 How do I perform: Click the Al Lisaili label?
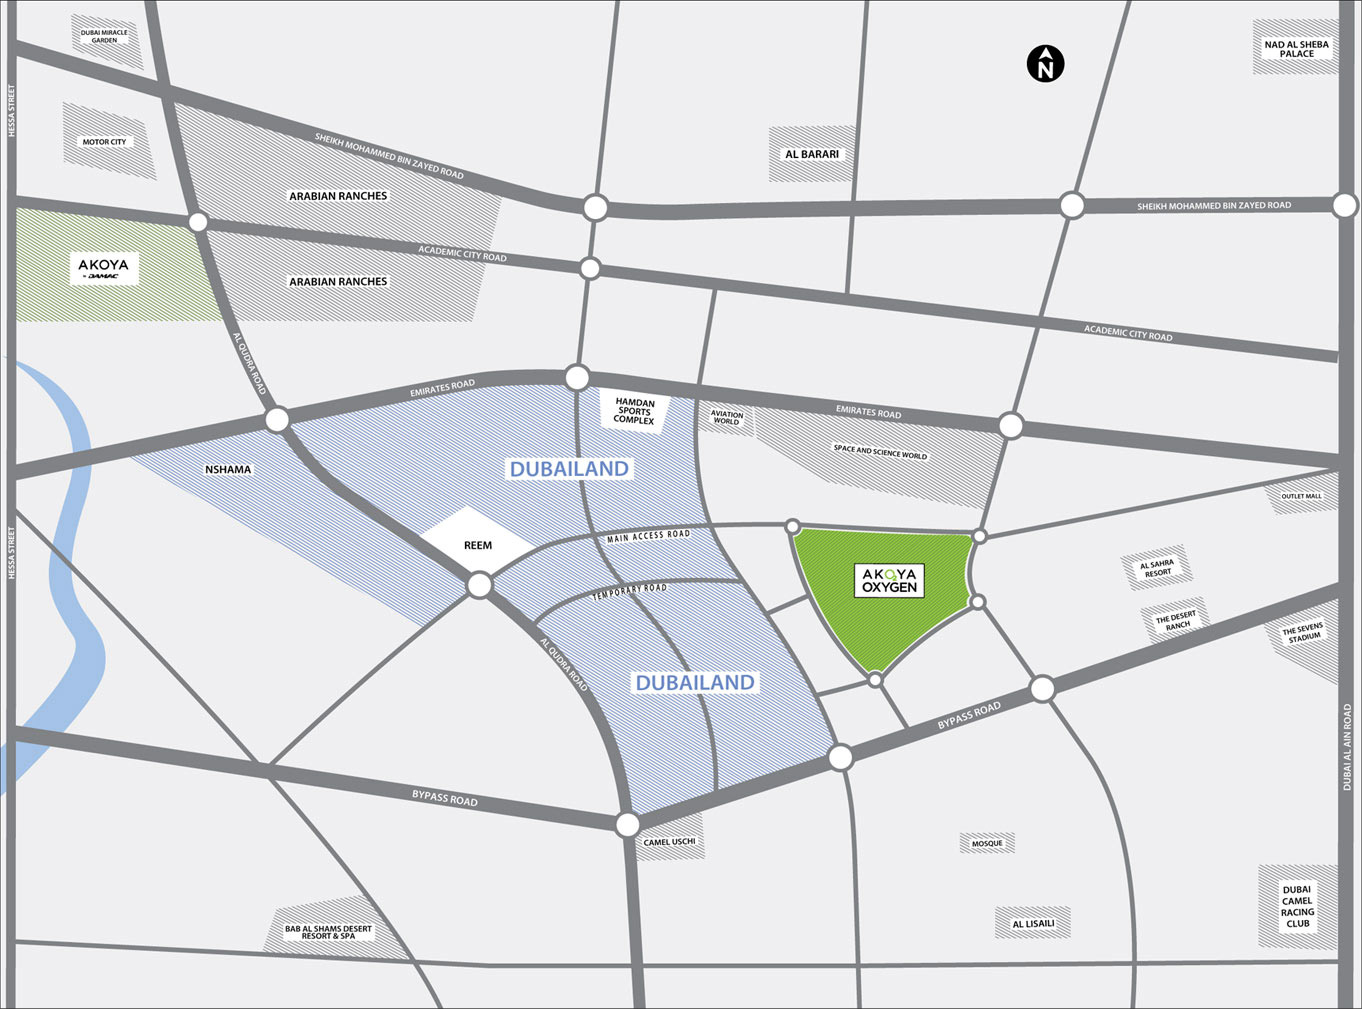pyautogui.click(x=1033, y=923)
